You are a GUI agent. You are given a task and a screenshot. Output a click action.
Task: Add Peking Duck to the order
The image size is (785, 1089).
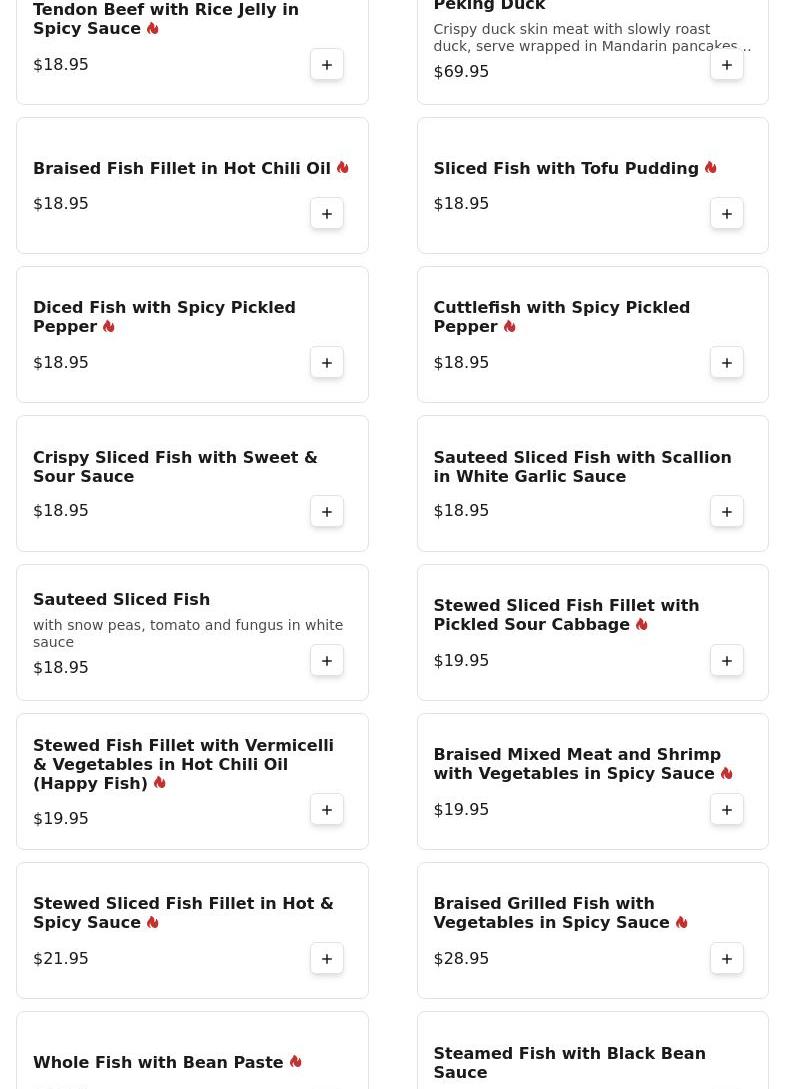[x=727, y=65]
